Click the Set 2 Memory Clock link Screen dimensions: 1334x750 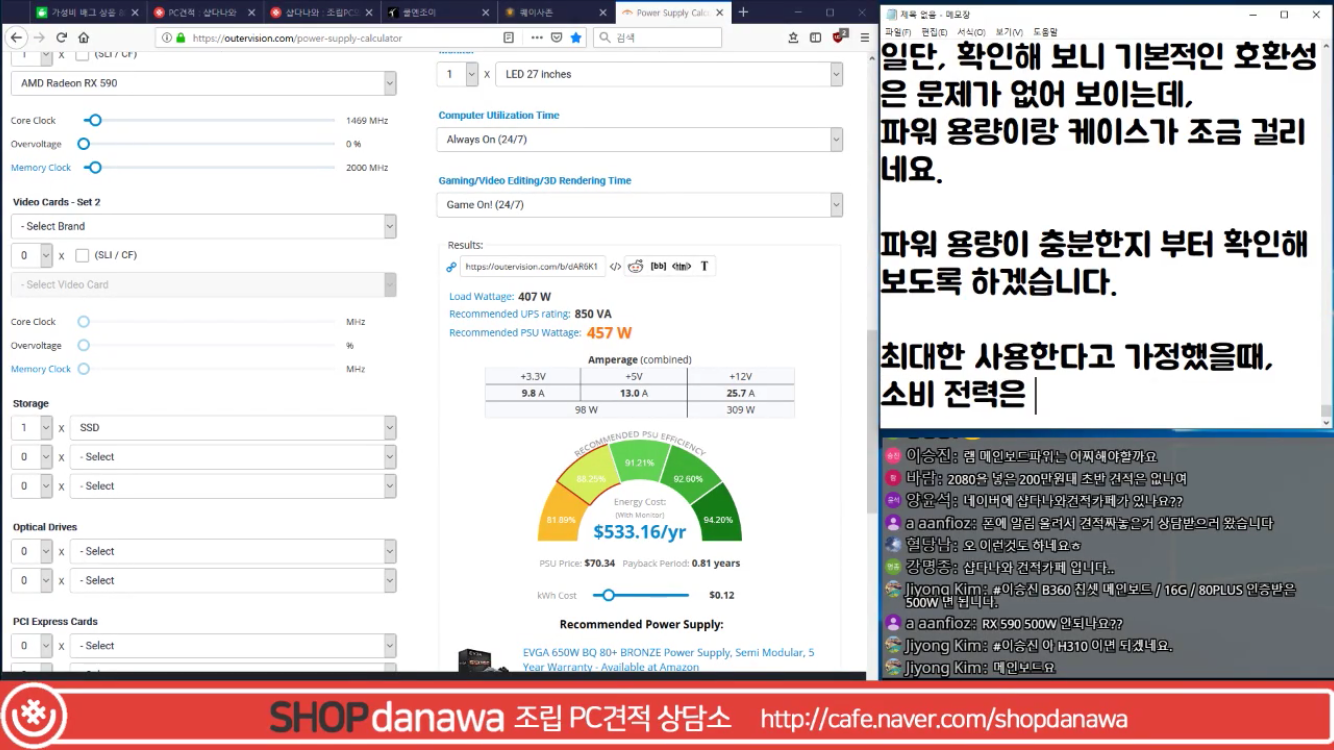[41, 369]
